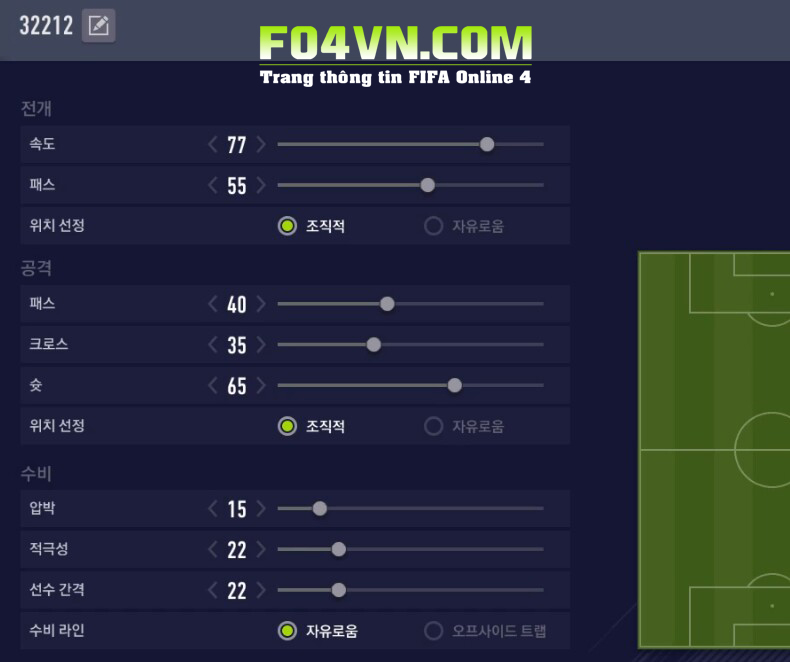The height and width of the screenshot is (662, 790).
Task: Increase 적극성 value with right arrow
Action: point(261,549)
